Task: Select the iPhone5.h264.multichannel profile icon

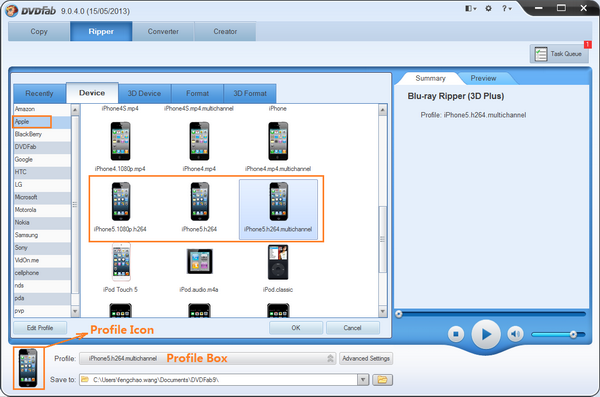Action: pos(279,201)
